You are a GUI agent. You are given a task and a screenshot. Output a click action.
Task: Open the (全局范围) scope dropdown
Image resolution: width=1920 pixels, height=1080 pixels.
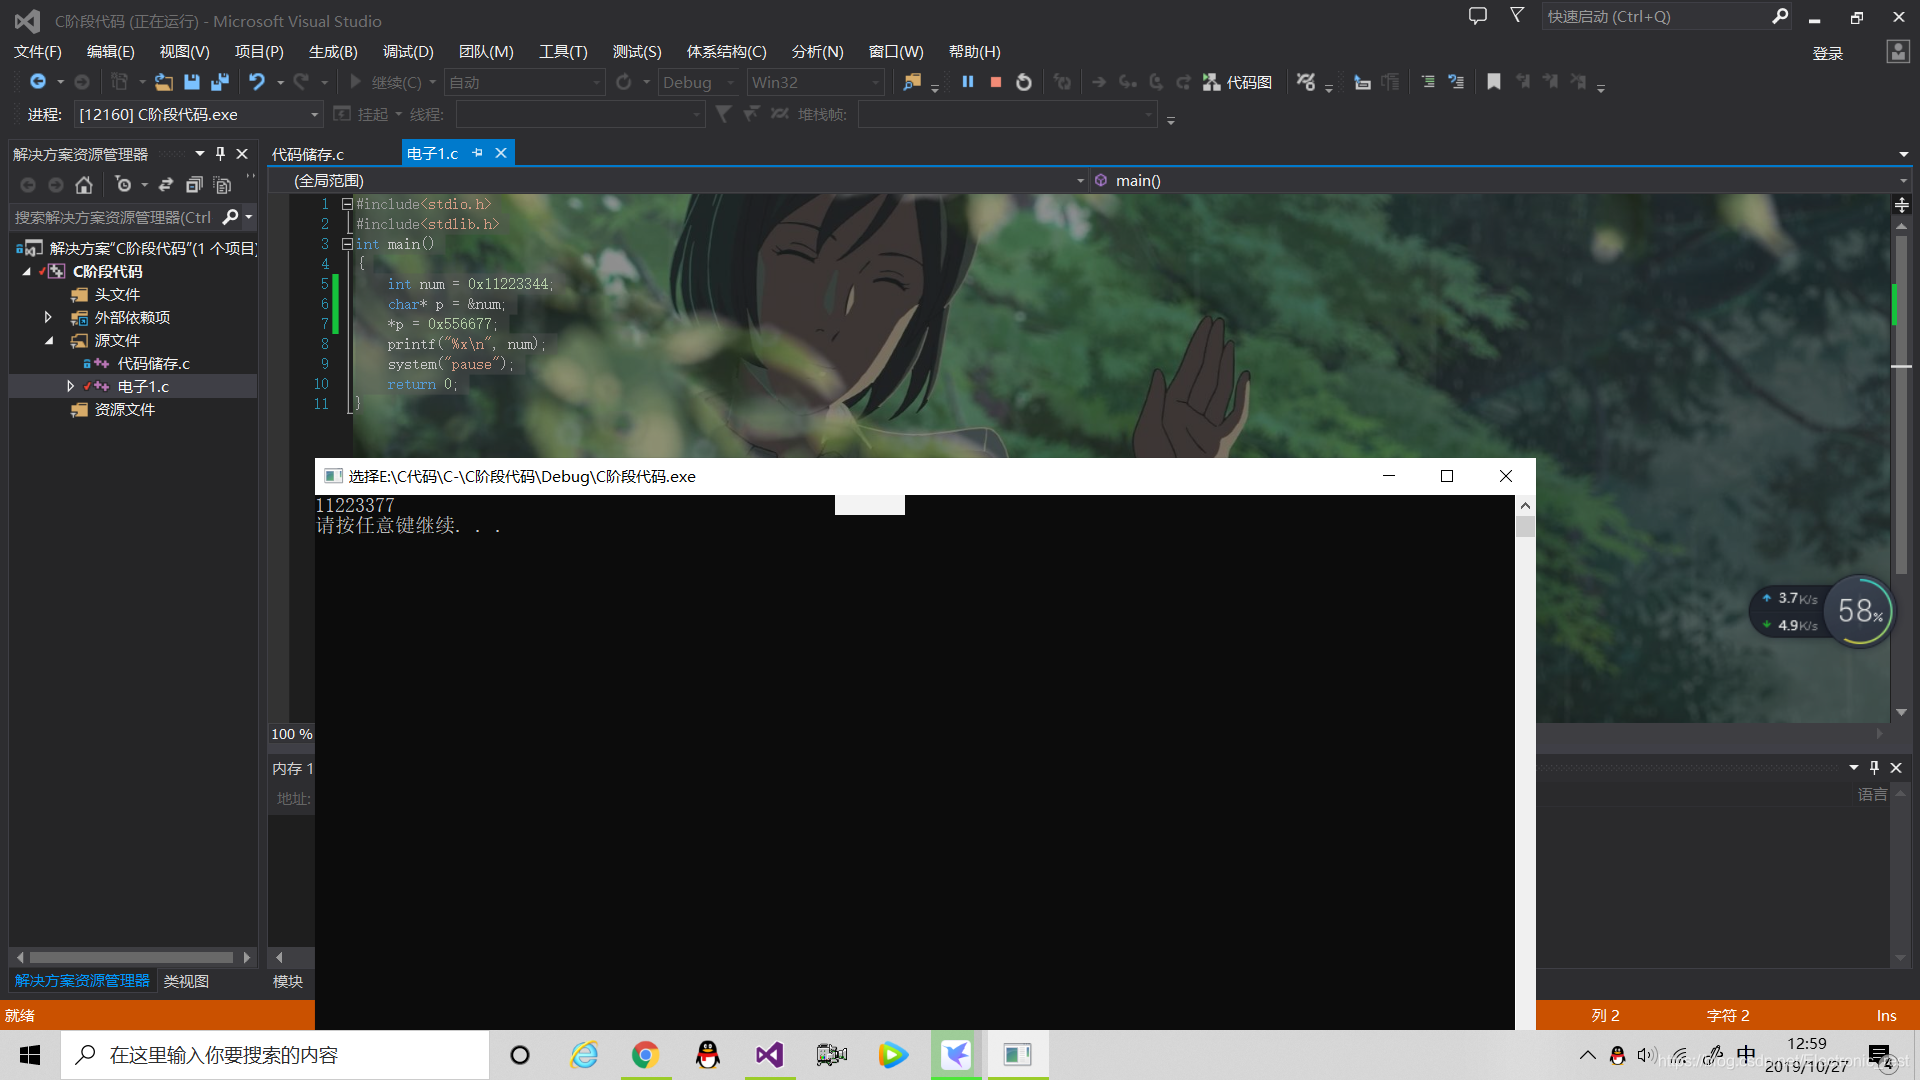tap(688, 181)
